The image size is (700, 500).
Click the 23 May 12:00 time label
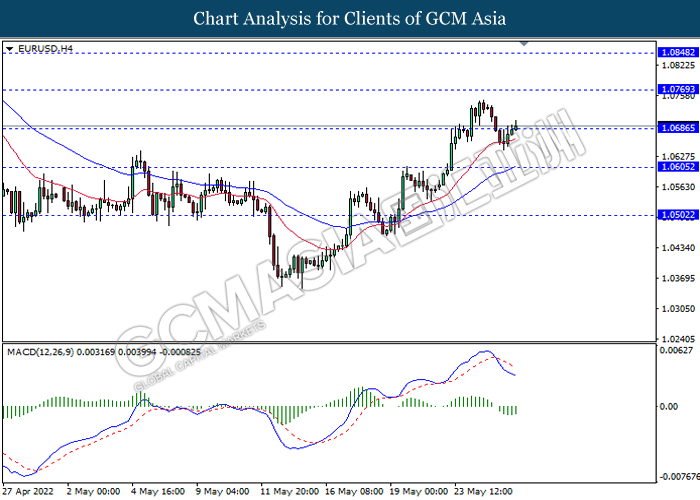[483, 492]
